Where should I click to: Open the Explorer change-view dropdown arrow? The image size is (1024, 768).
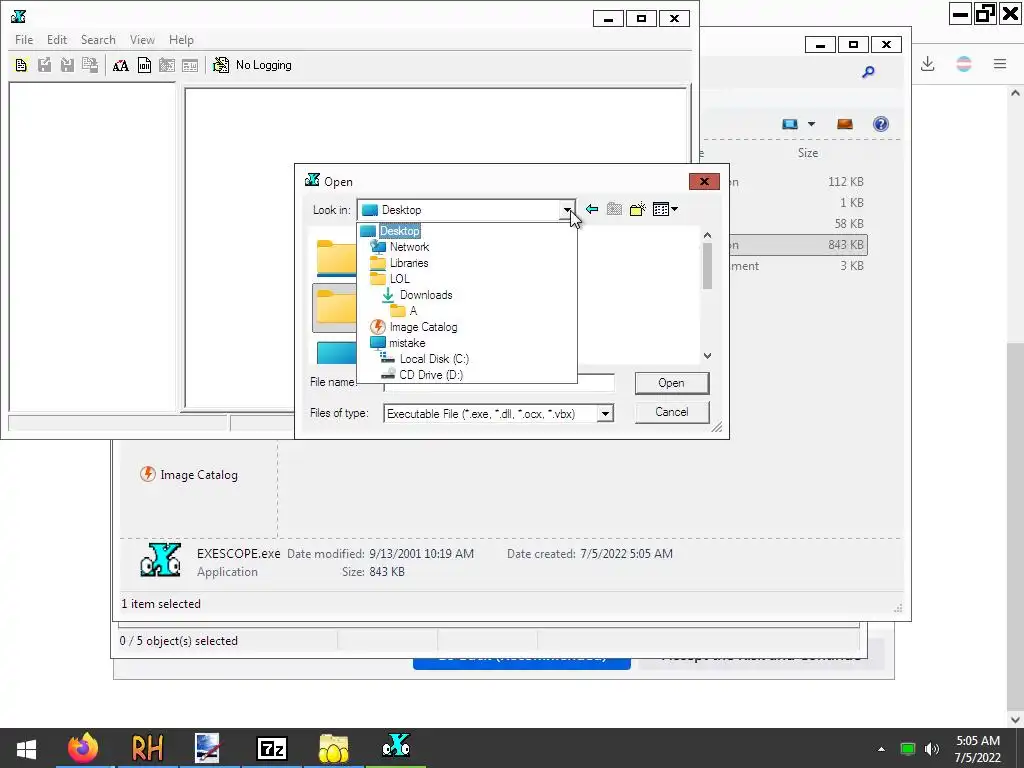click(811, 124)
